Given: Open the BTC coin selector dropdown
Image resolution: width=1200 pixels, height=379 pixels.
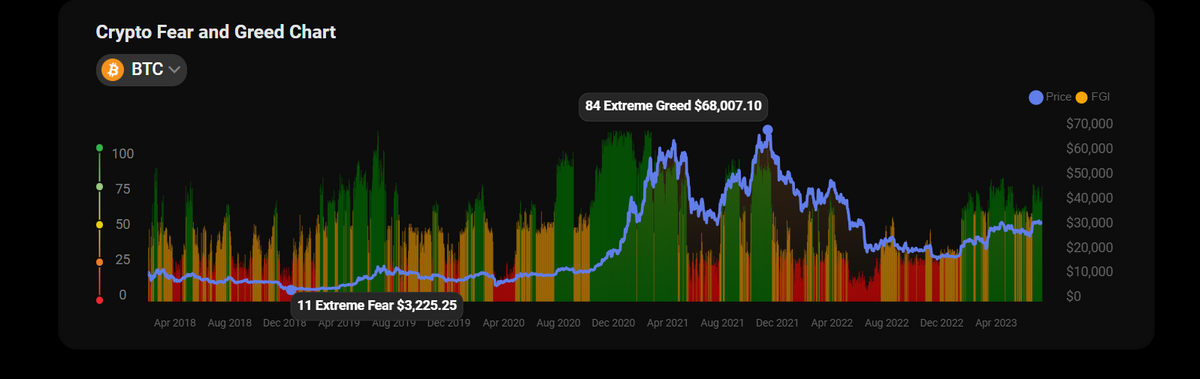Looking at the screenshot, I should [141, 70].
